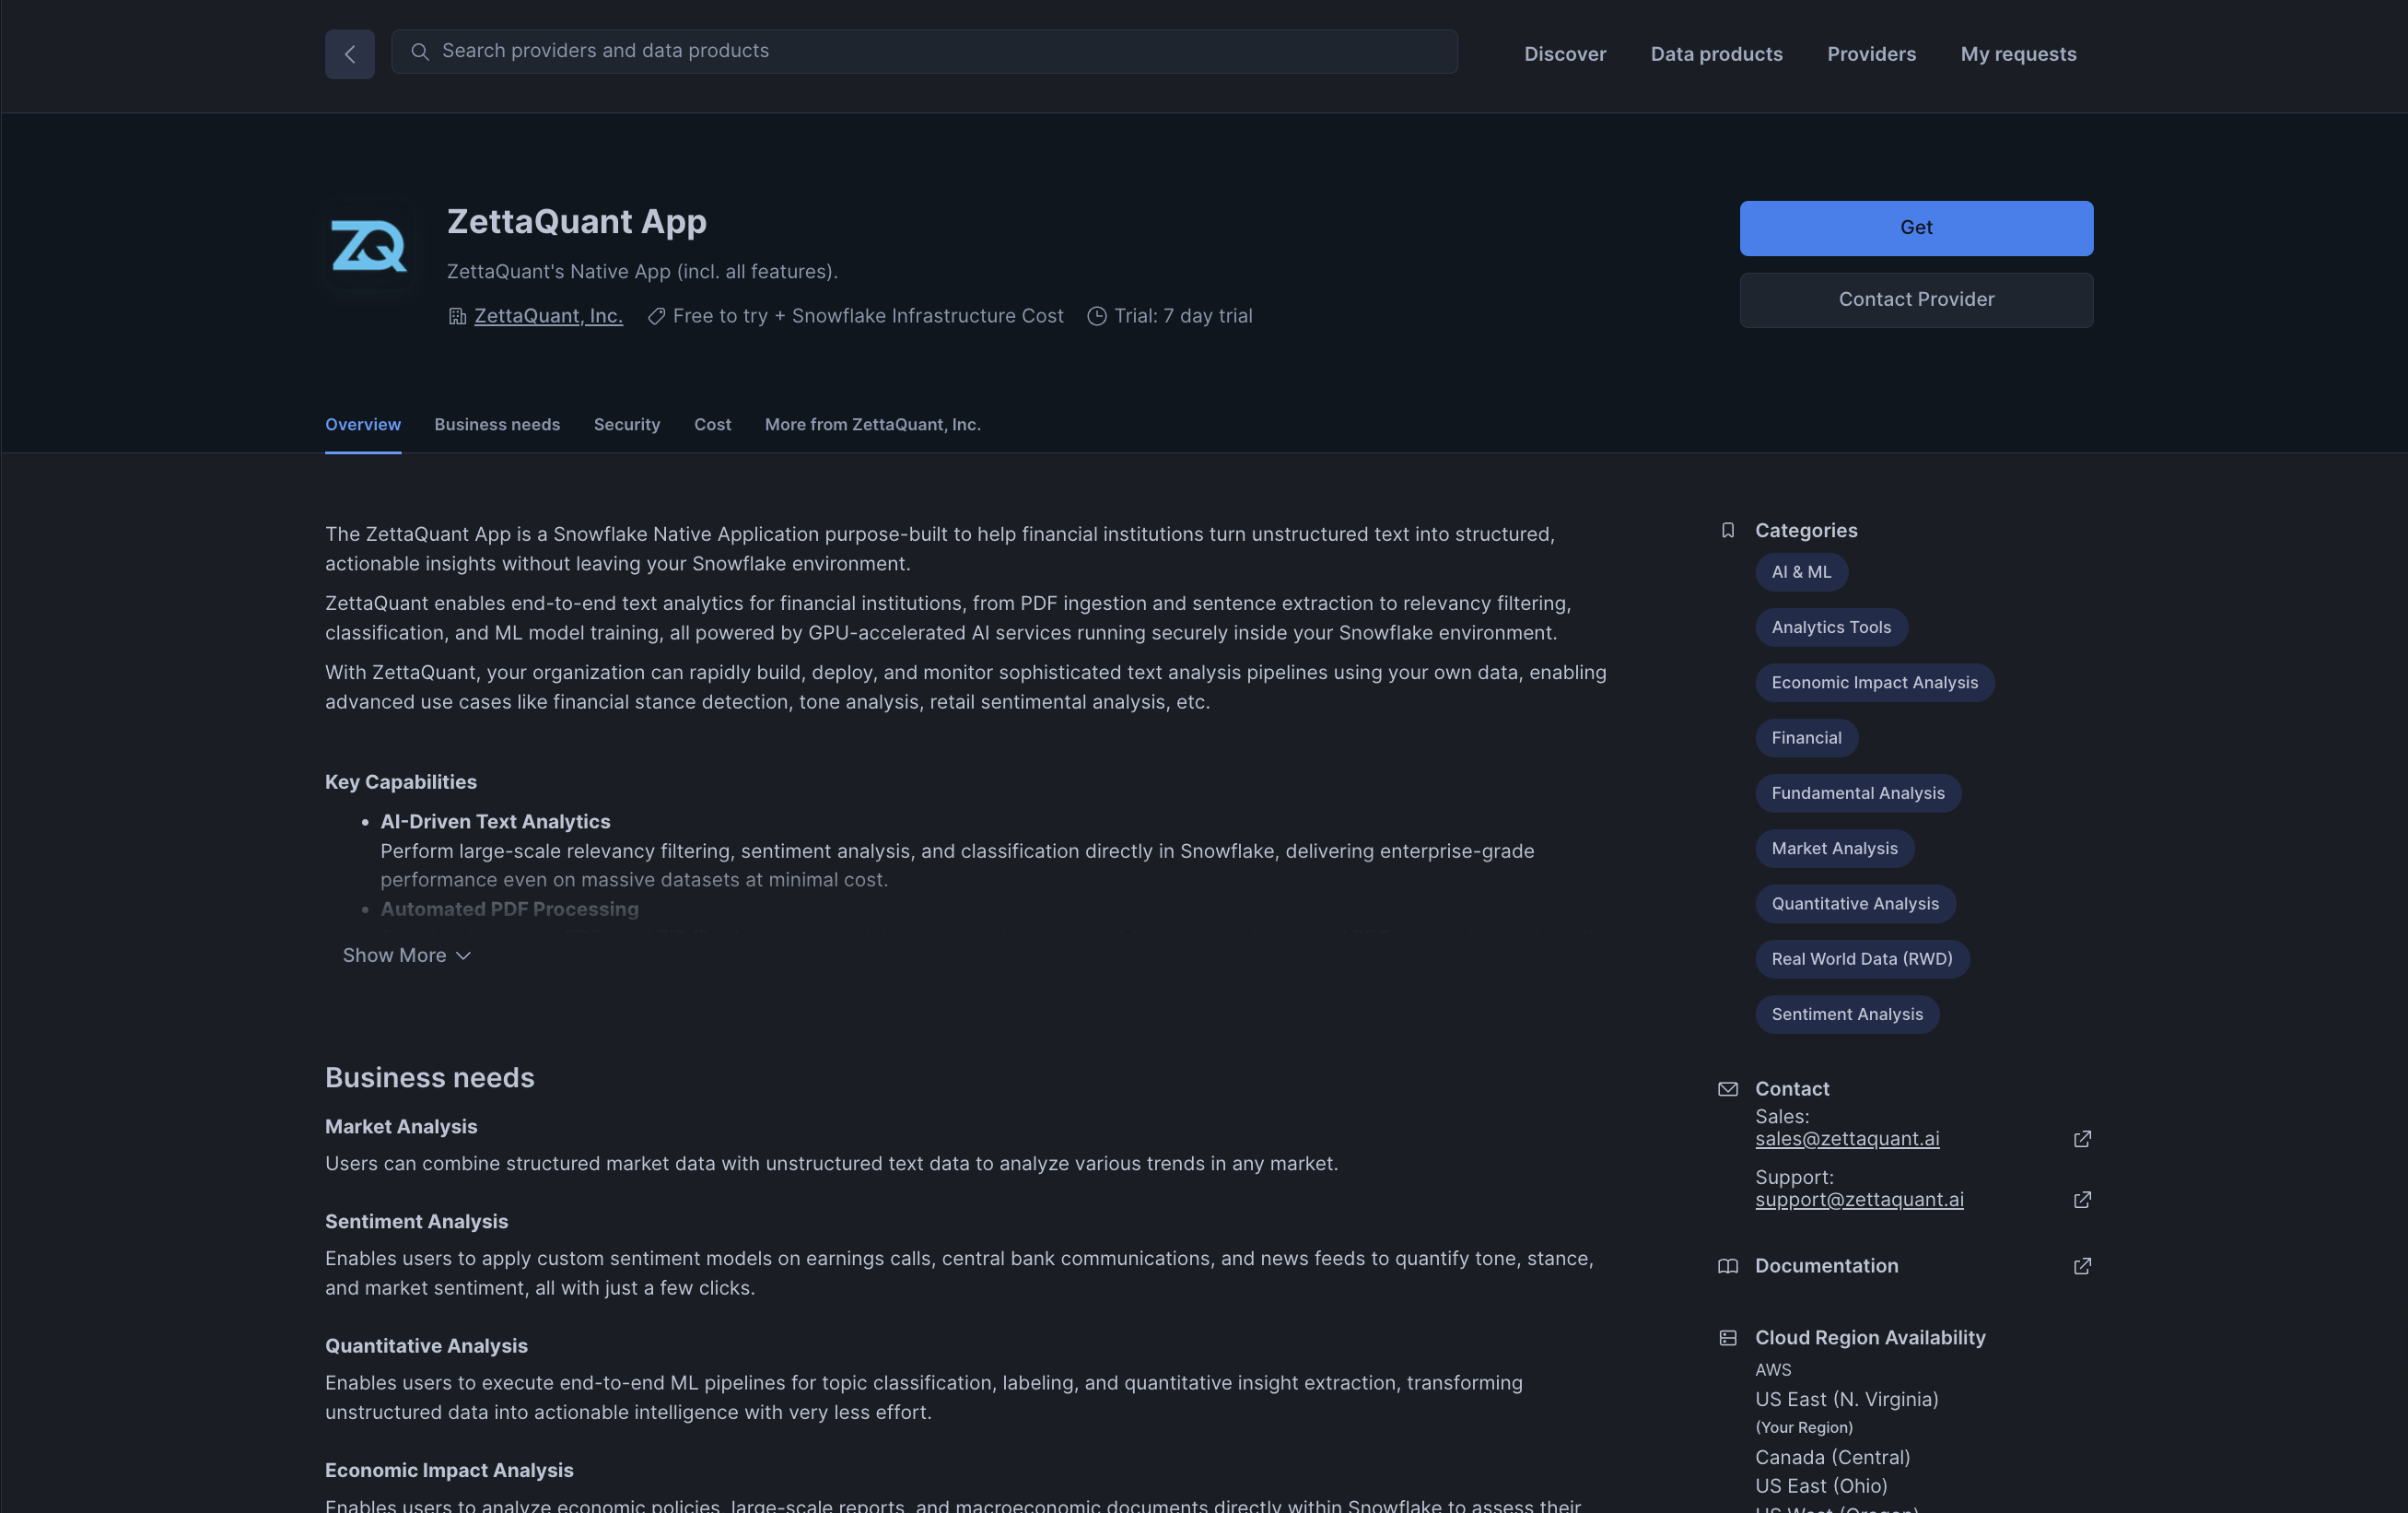Open the Data products menu
The width and height of the screenshot is (2408, 1513).
tap(1716, 54)
